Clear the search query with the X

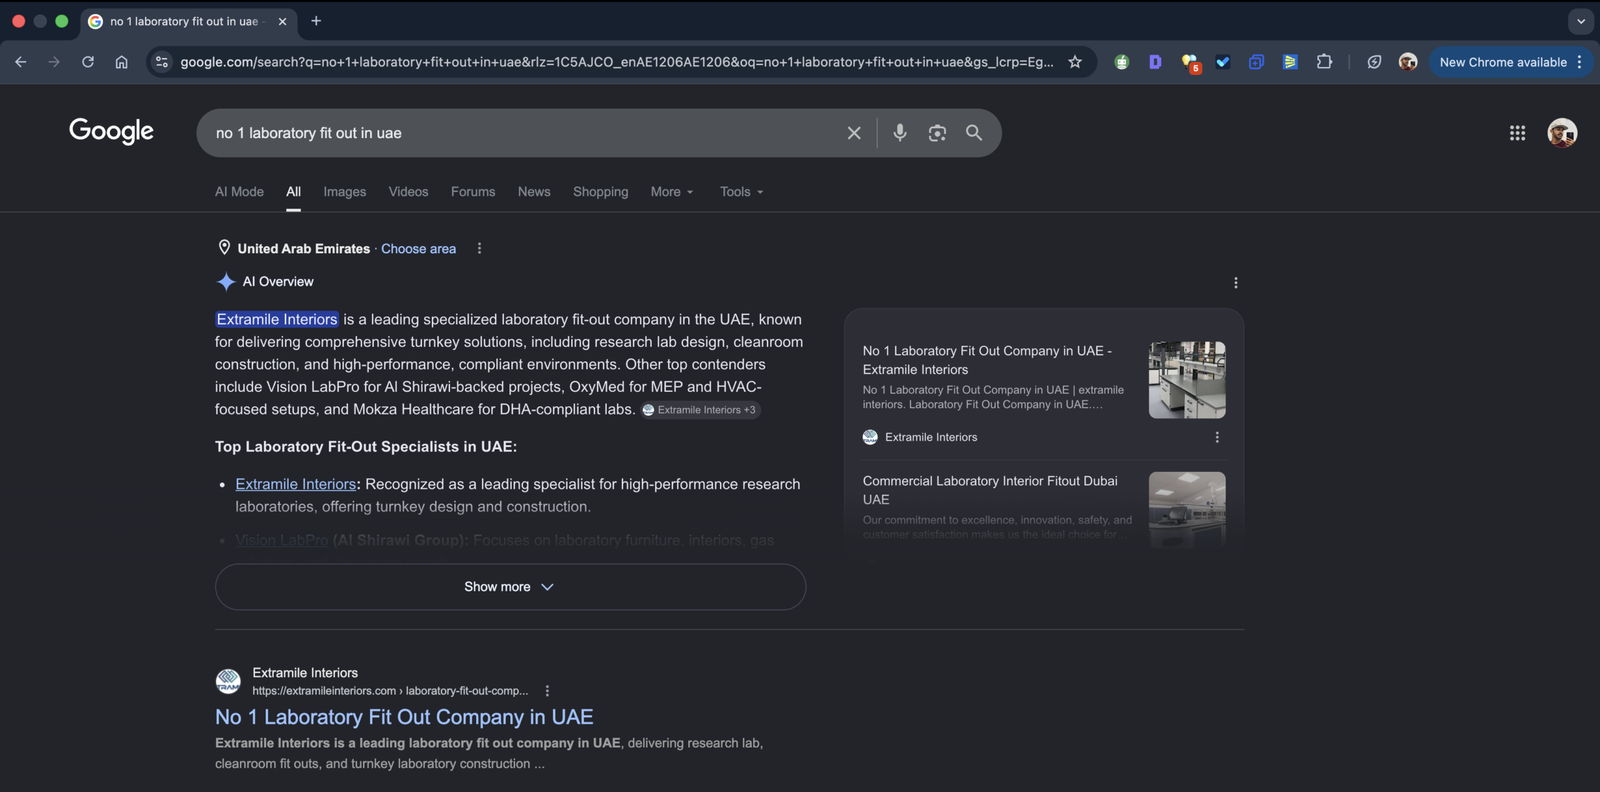click(854, 133)
